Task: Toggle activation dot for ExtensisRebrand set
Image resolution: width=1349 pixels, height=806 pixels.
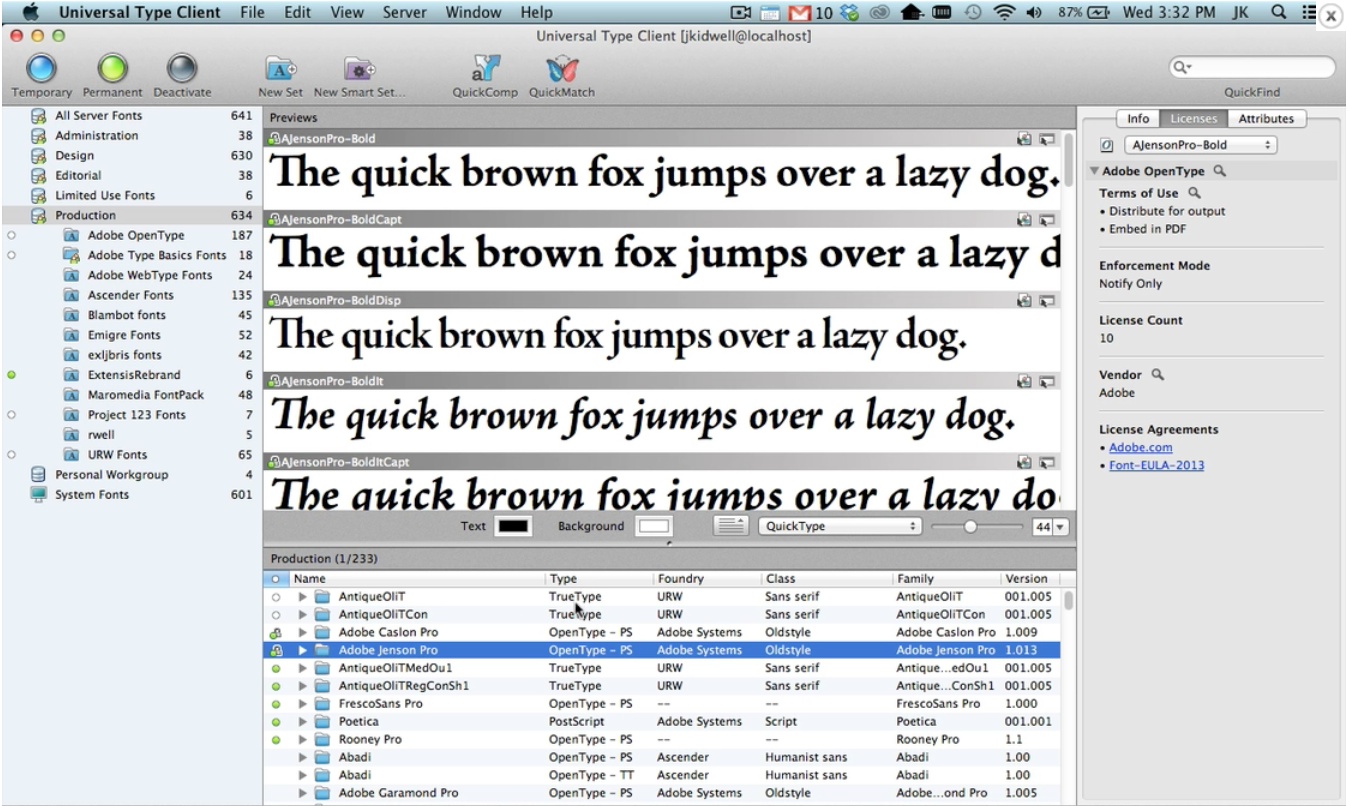Action: [11, 375]
